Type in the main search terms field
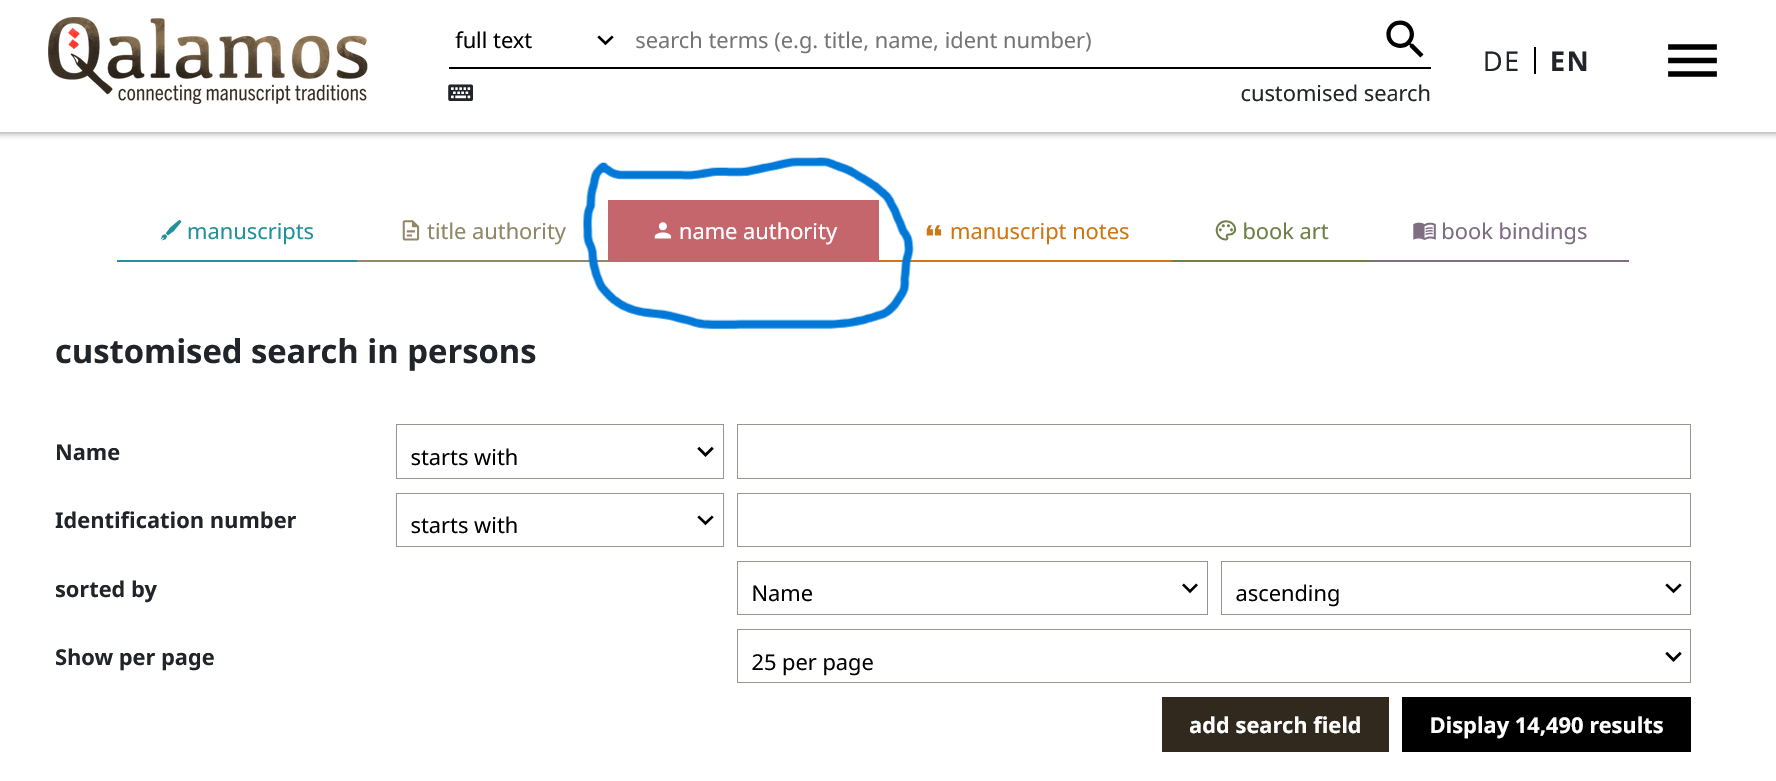 click(1000, 41)
